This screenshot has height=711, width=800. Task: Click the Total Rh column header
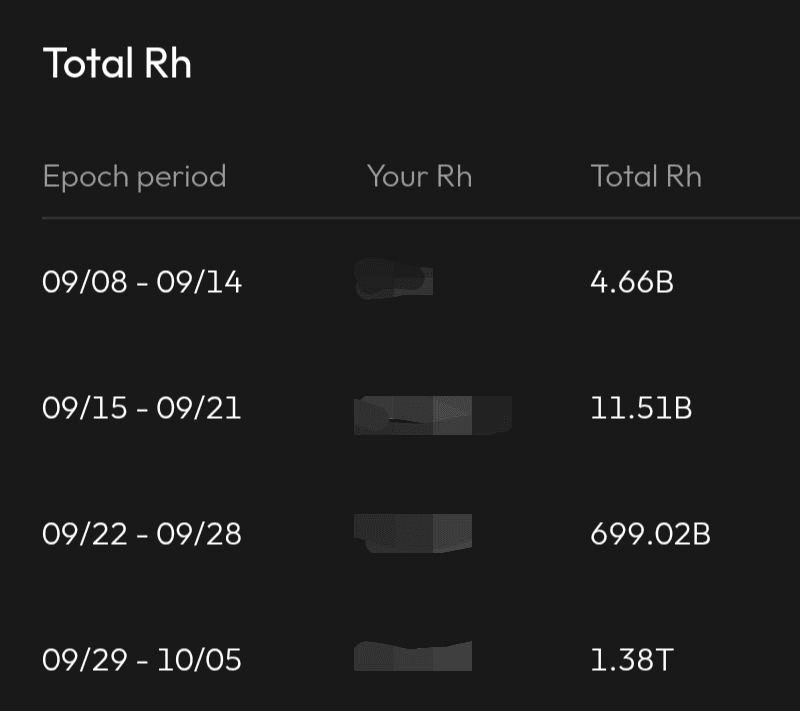[646, 177]
